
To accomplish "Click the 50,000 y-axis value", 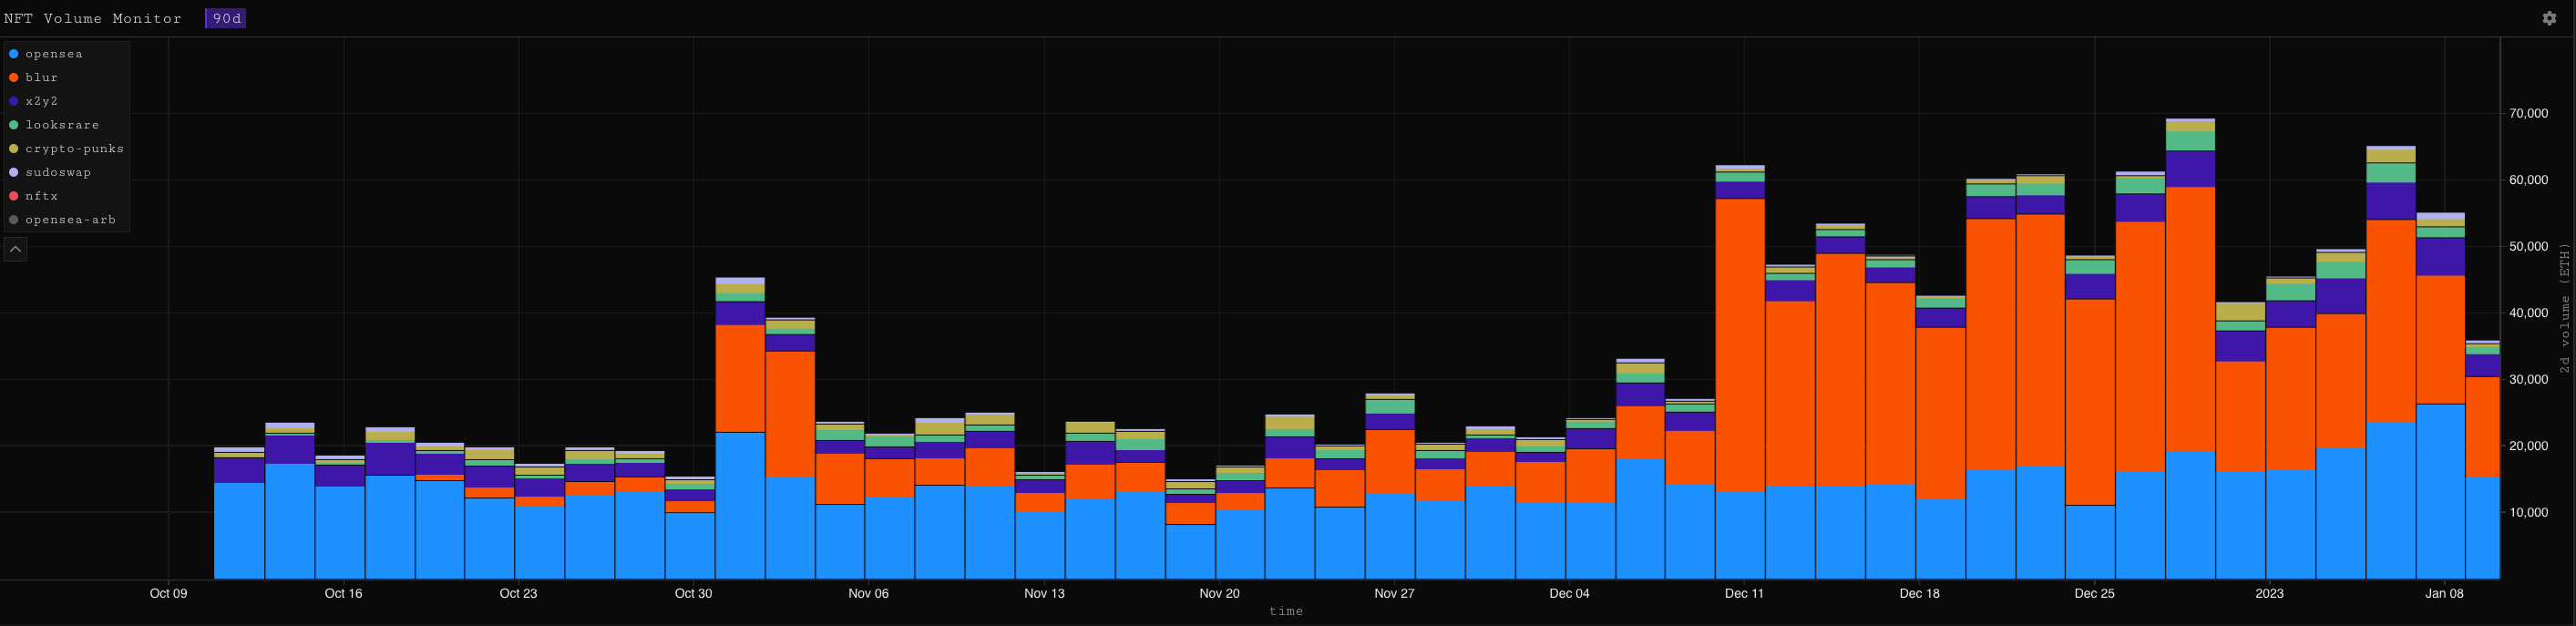I will [x=2528, y=247].
